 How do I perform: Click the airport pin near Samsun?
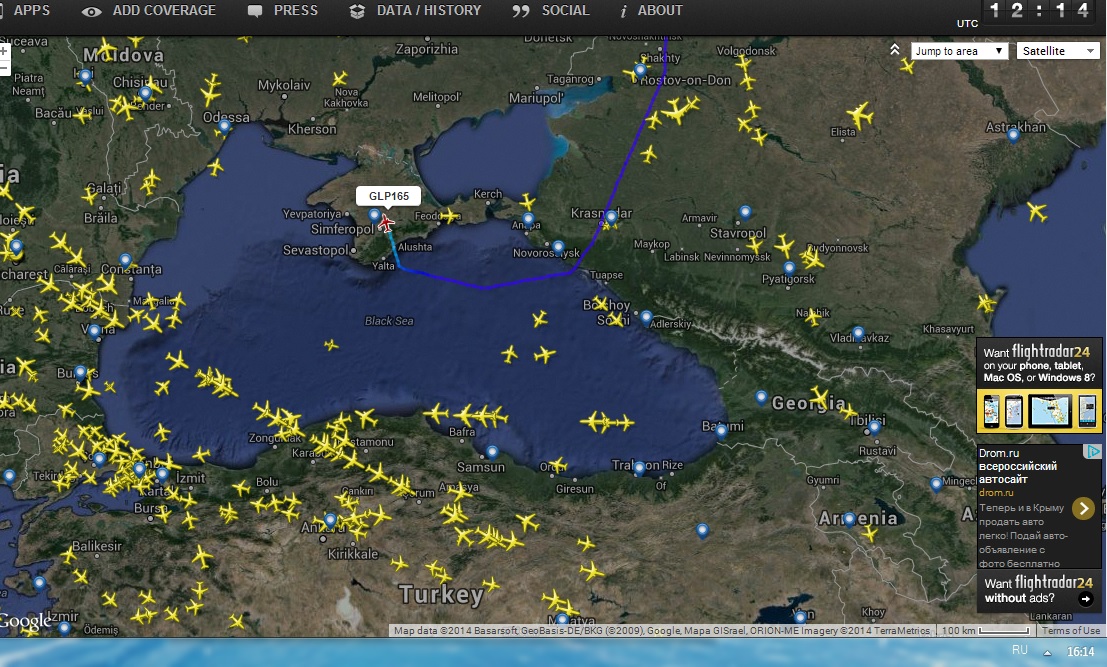pos(492,451)
